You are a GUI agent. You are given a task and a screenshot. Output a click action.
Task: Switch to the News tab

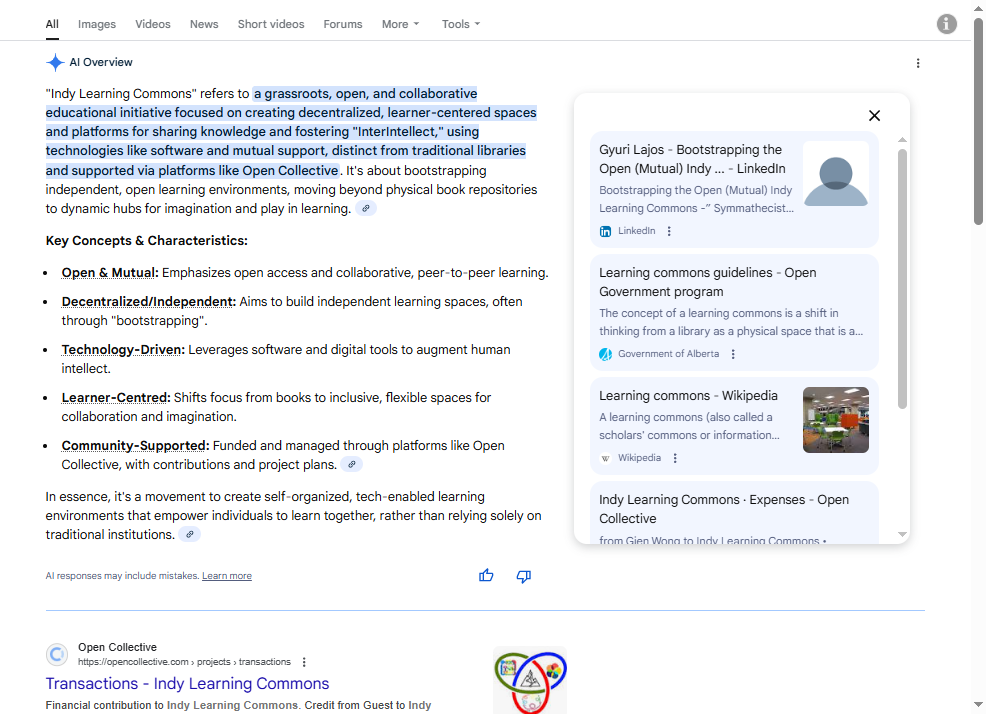204,24
